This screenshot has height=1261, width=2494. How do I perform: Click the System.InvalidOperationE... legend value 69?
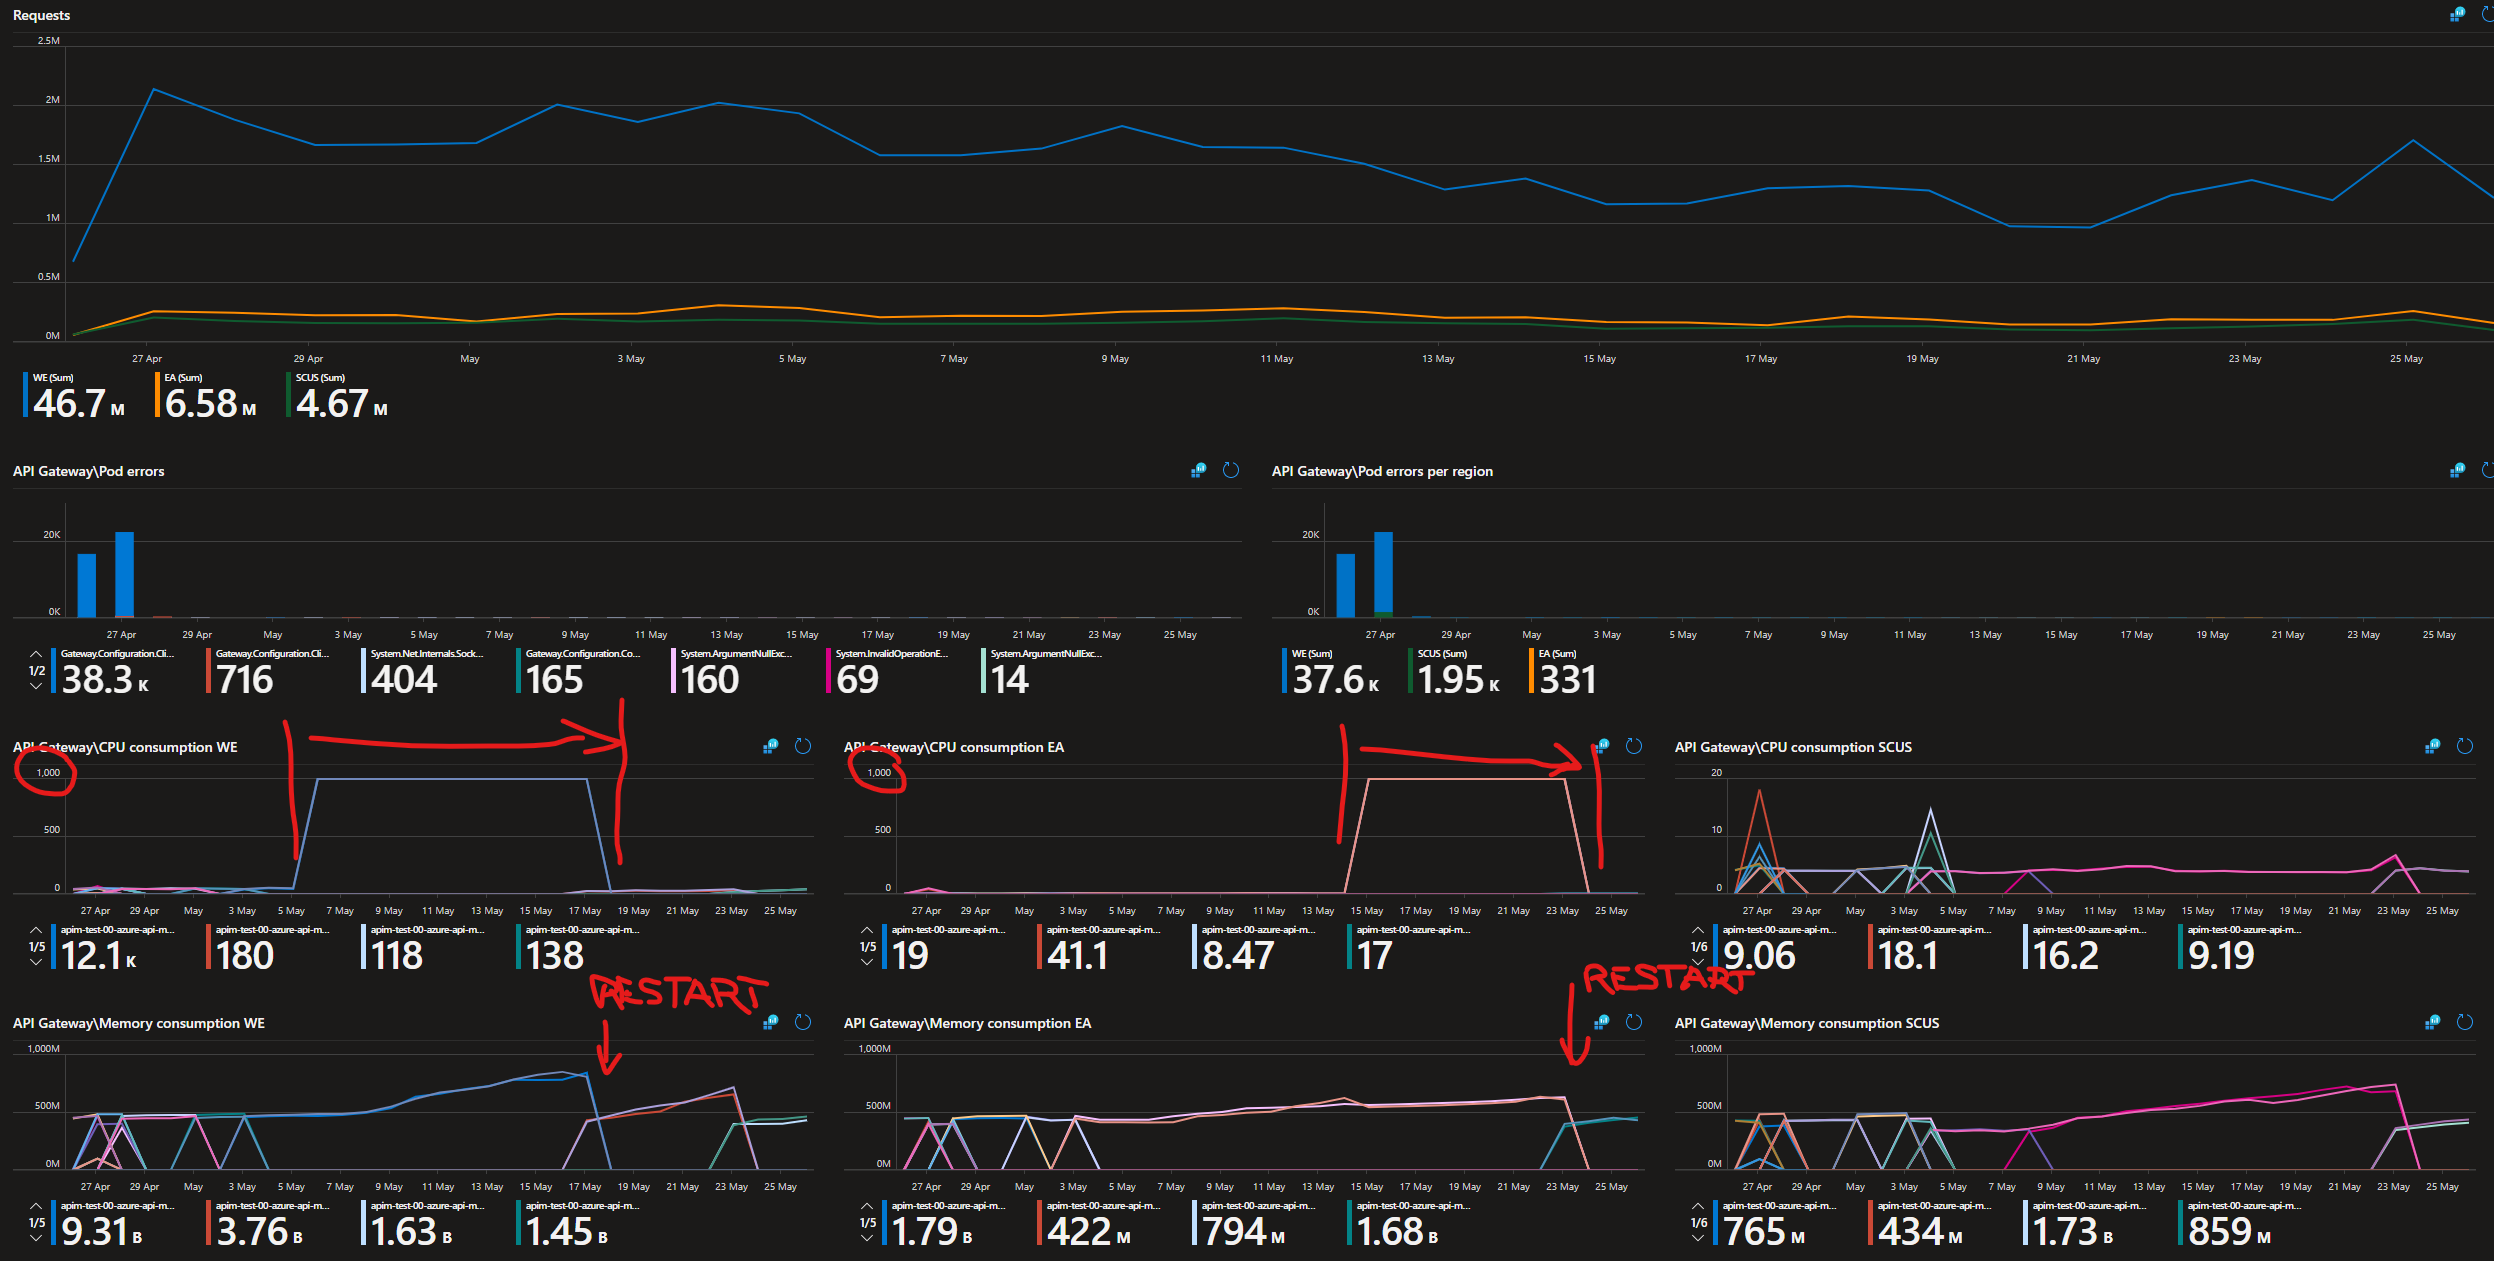pos(857,680)
